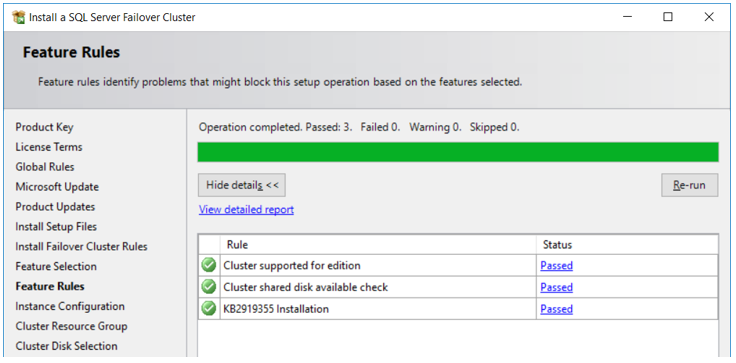Go to the Global Rules step
736x363 pixels.
pyautogui.click(x=45, y=167)
